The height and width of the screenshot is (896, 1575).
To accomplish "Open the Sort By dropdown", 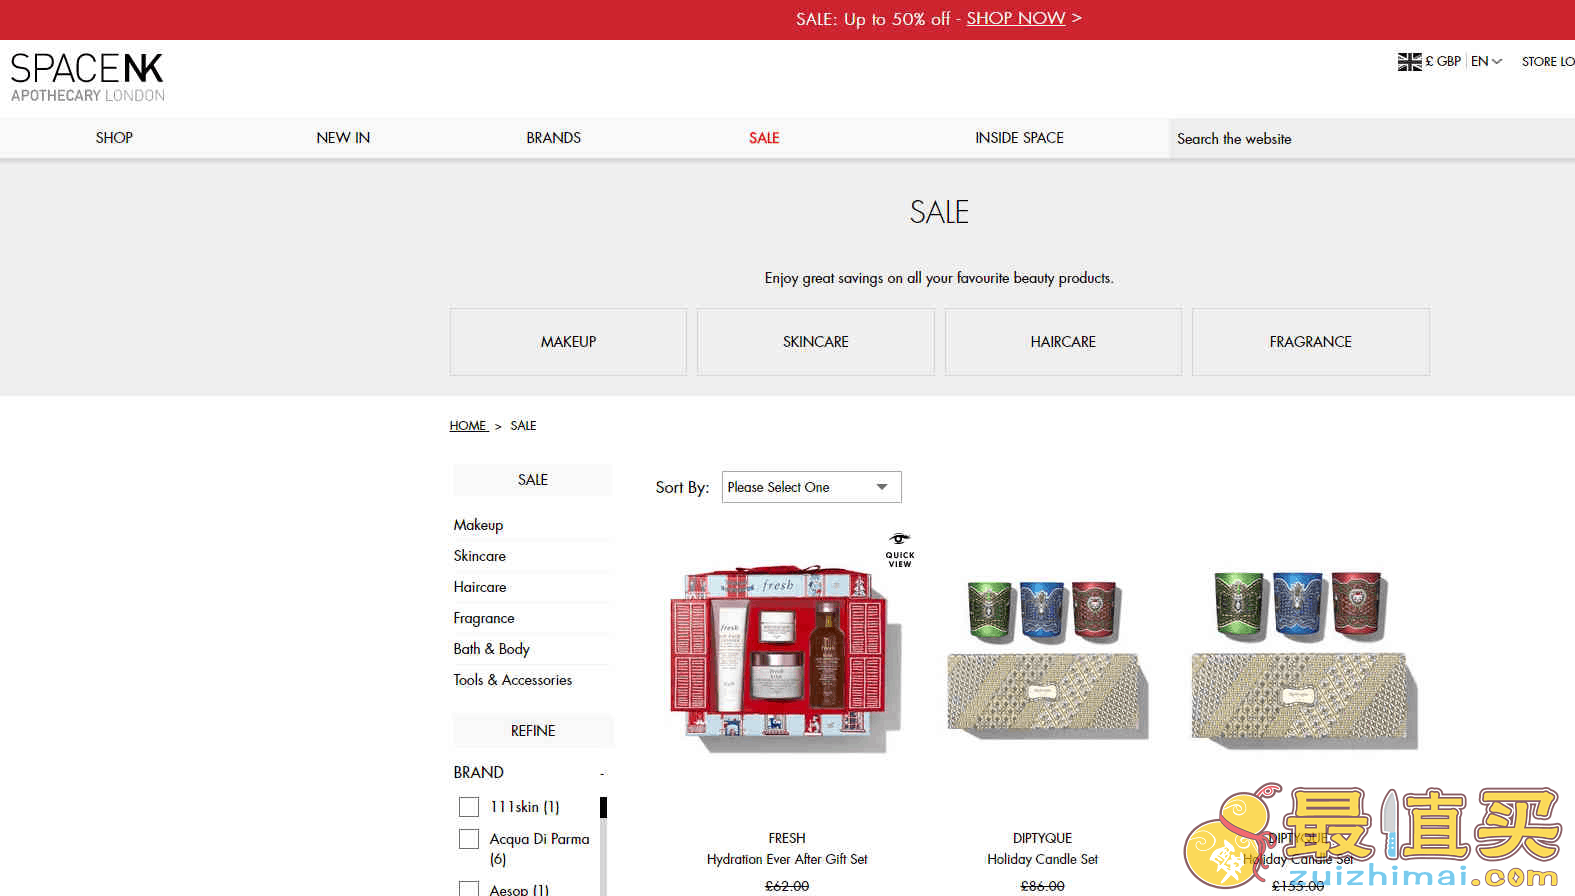I will coord(811,487).
